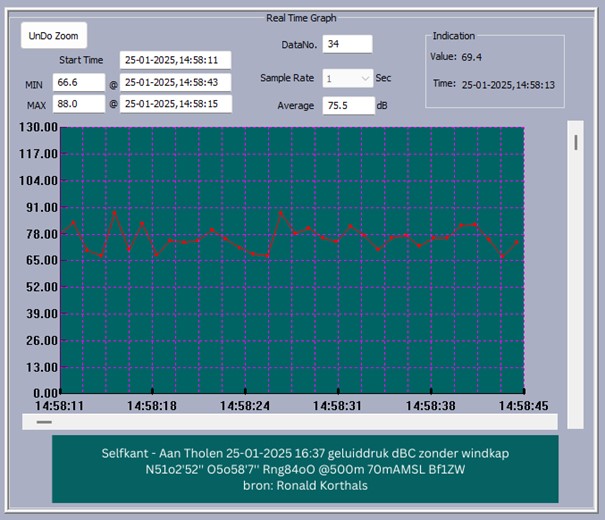Click the horizontal scrollbar thumb below the graph
Viewport: 605px width, 520px height.
point(45,422)
